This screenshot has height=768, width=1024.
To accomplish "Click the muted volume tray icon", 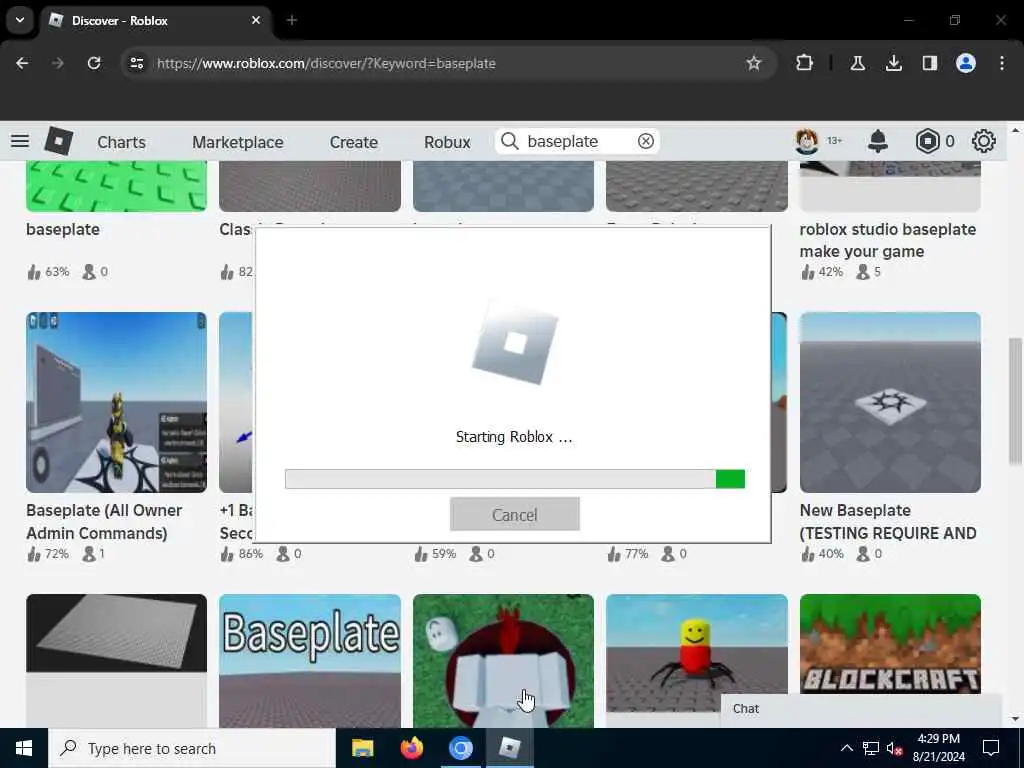I will click(895, 748).
